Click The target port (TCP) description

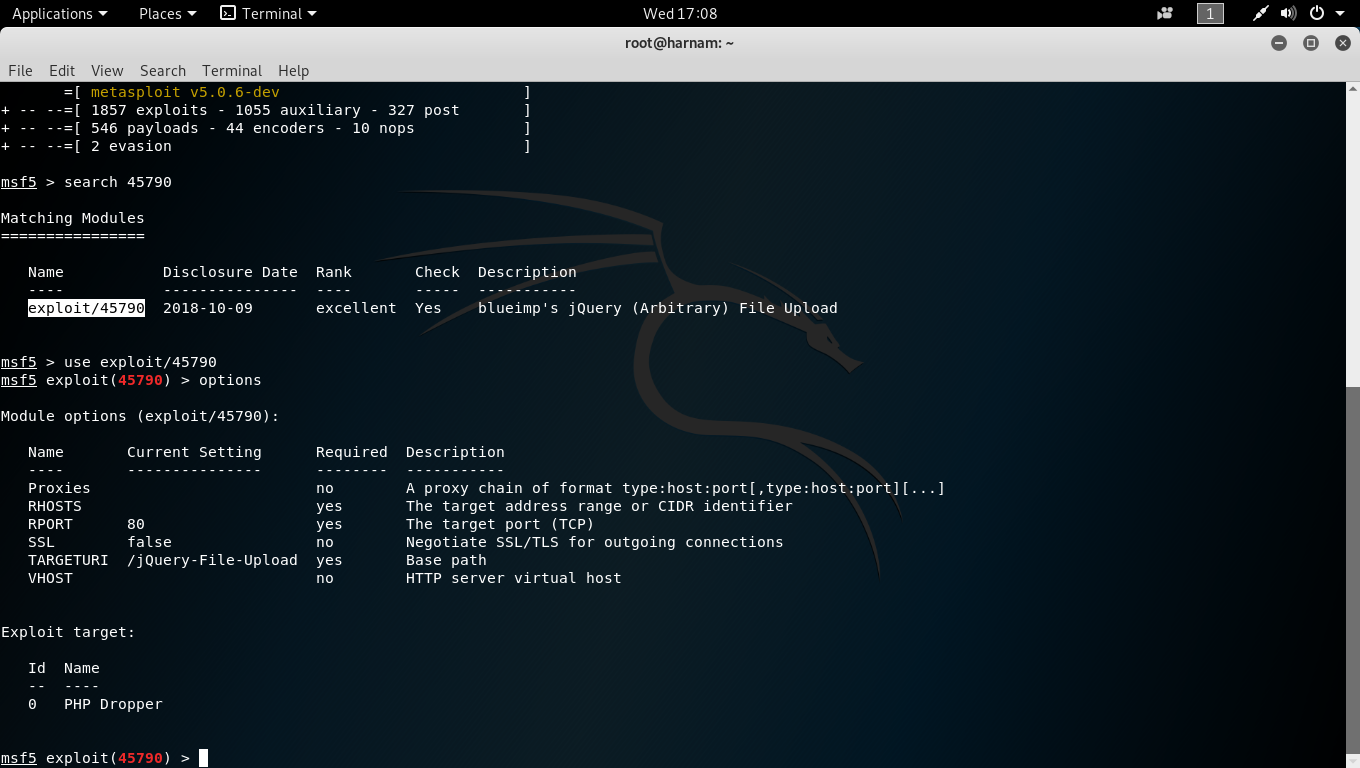pos(500,524)
